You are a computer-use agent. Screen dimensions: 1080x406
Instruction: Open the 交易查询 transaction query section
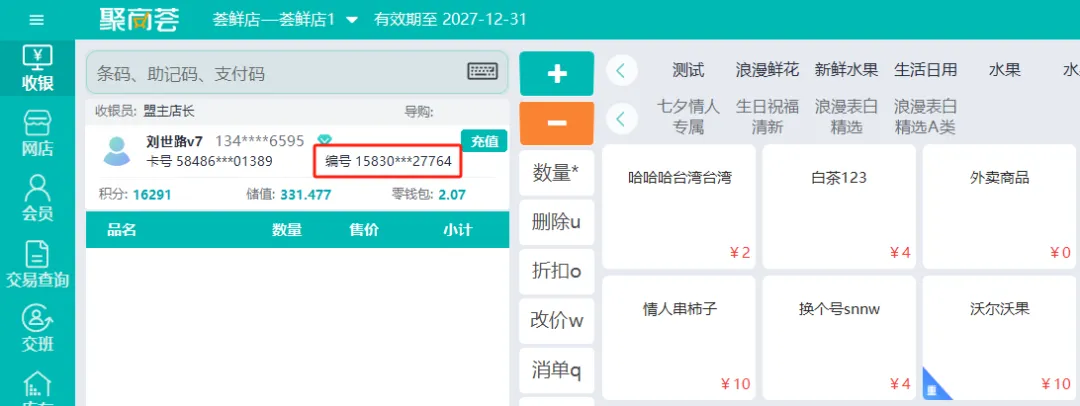click(37, 264)
